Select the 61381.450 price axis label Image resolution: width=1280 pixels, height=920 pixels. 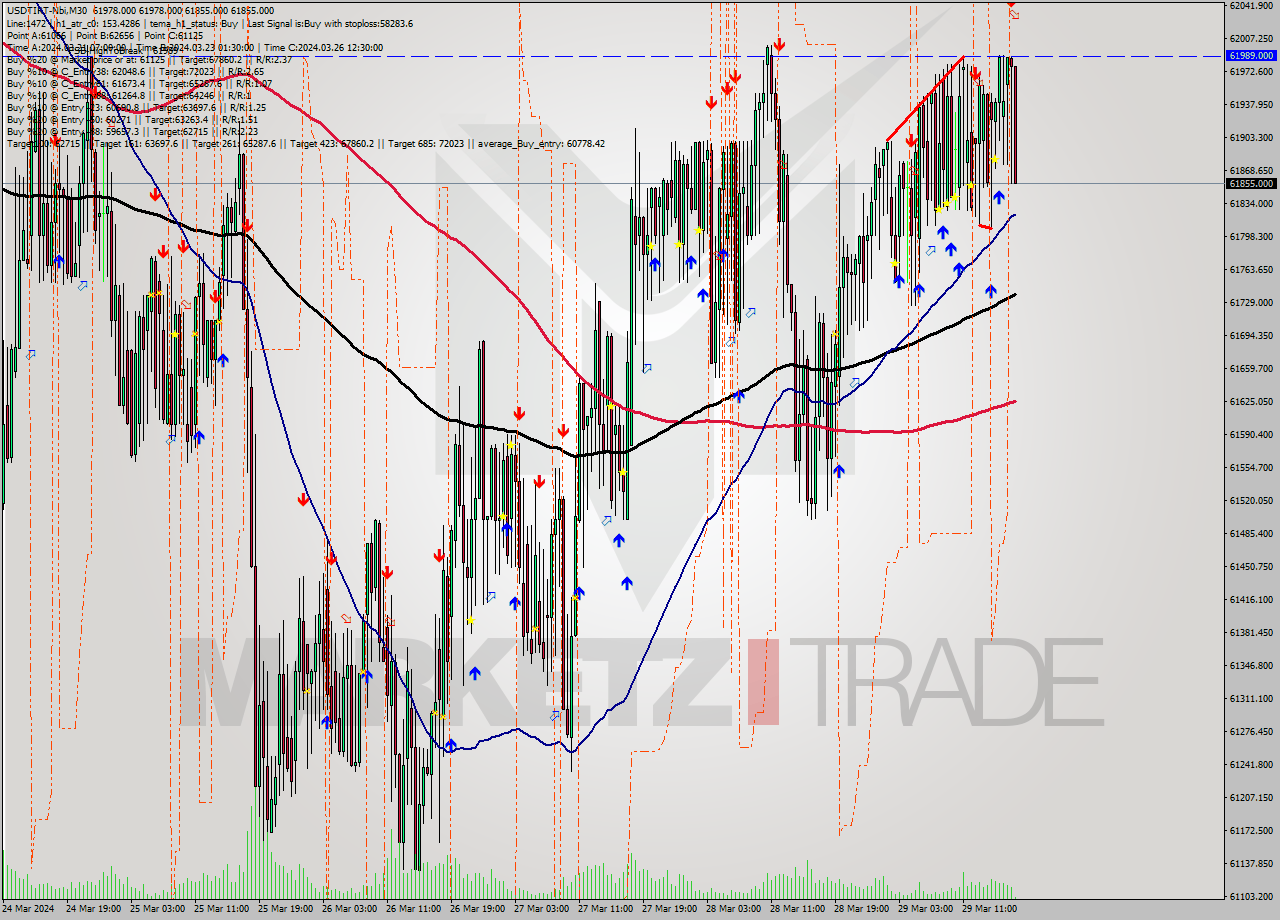click(x=1251, y=632)
